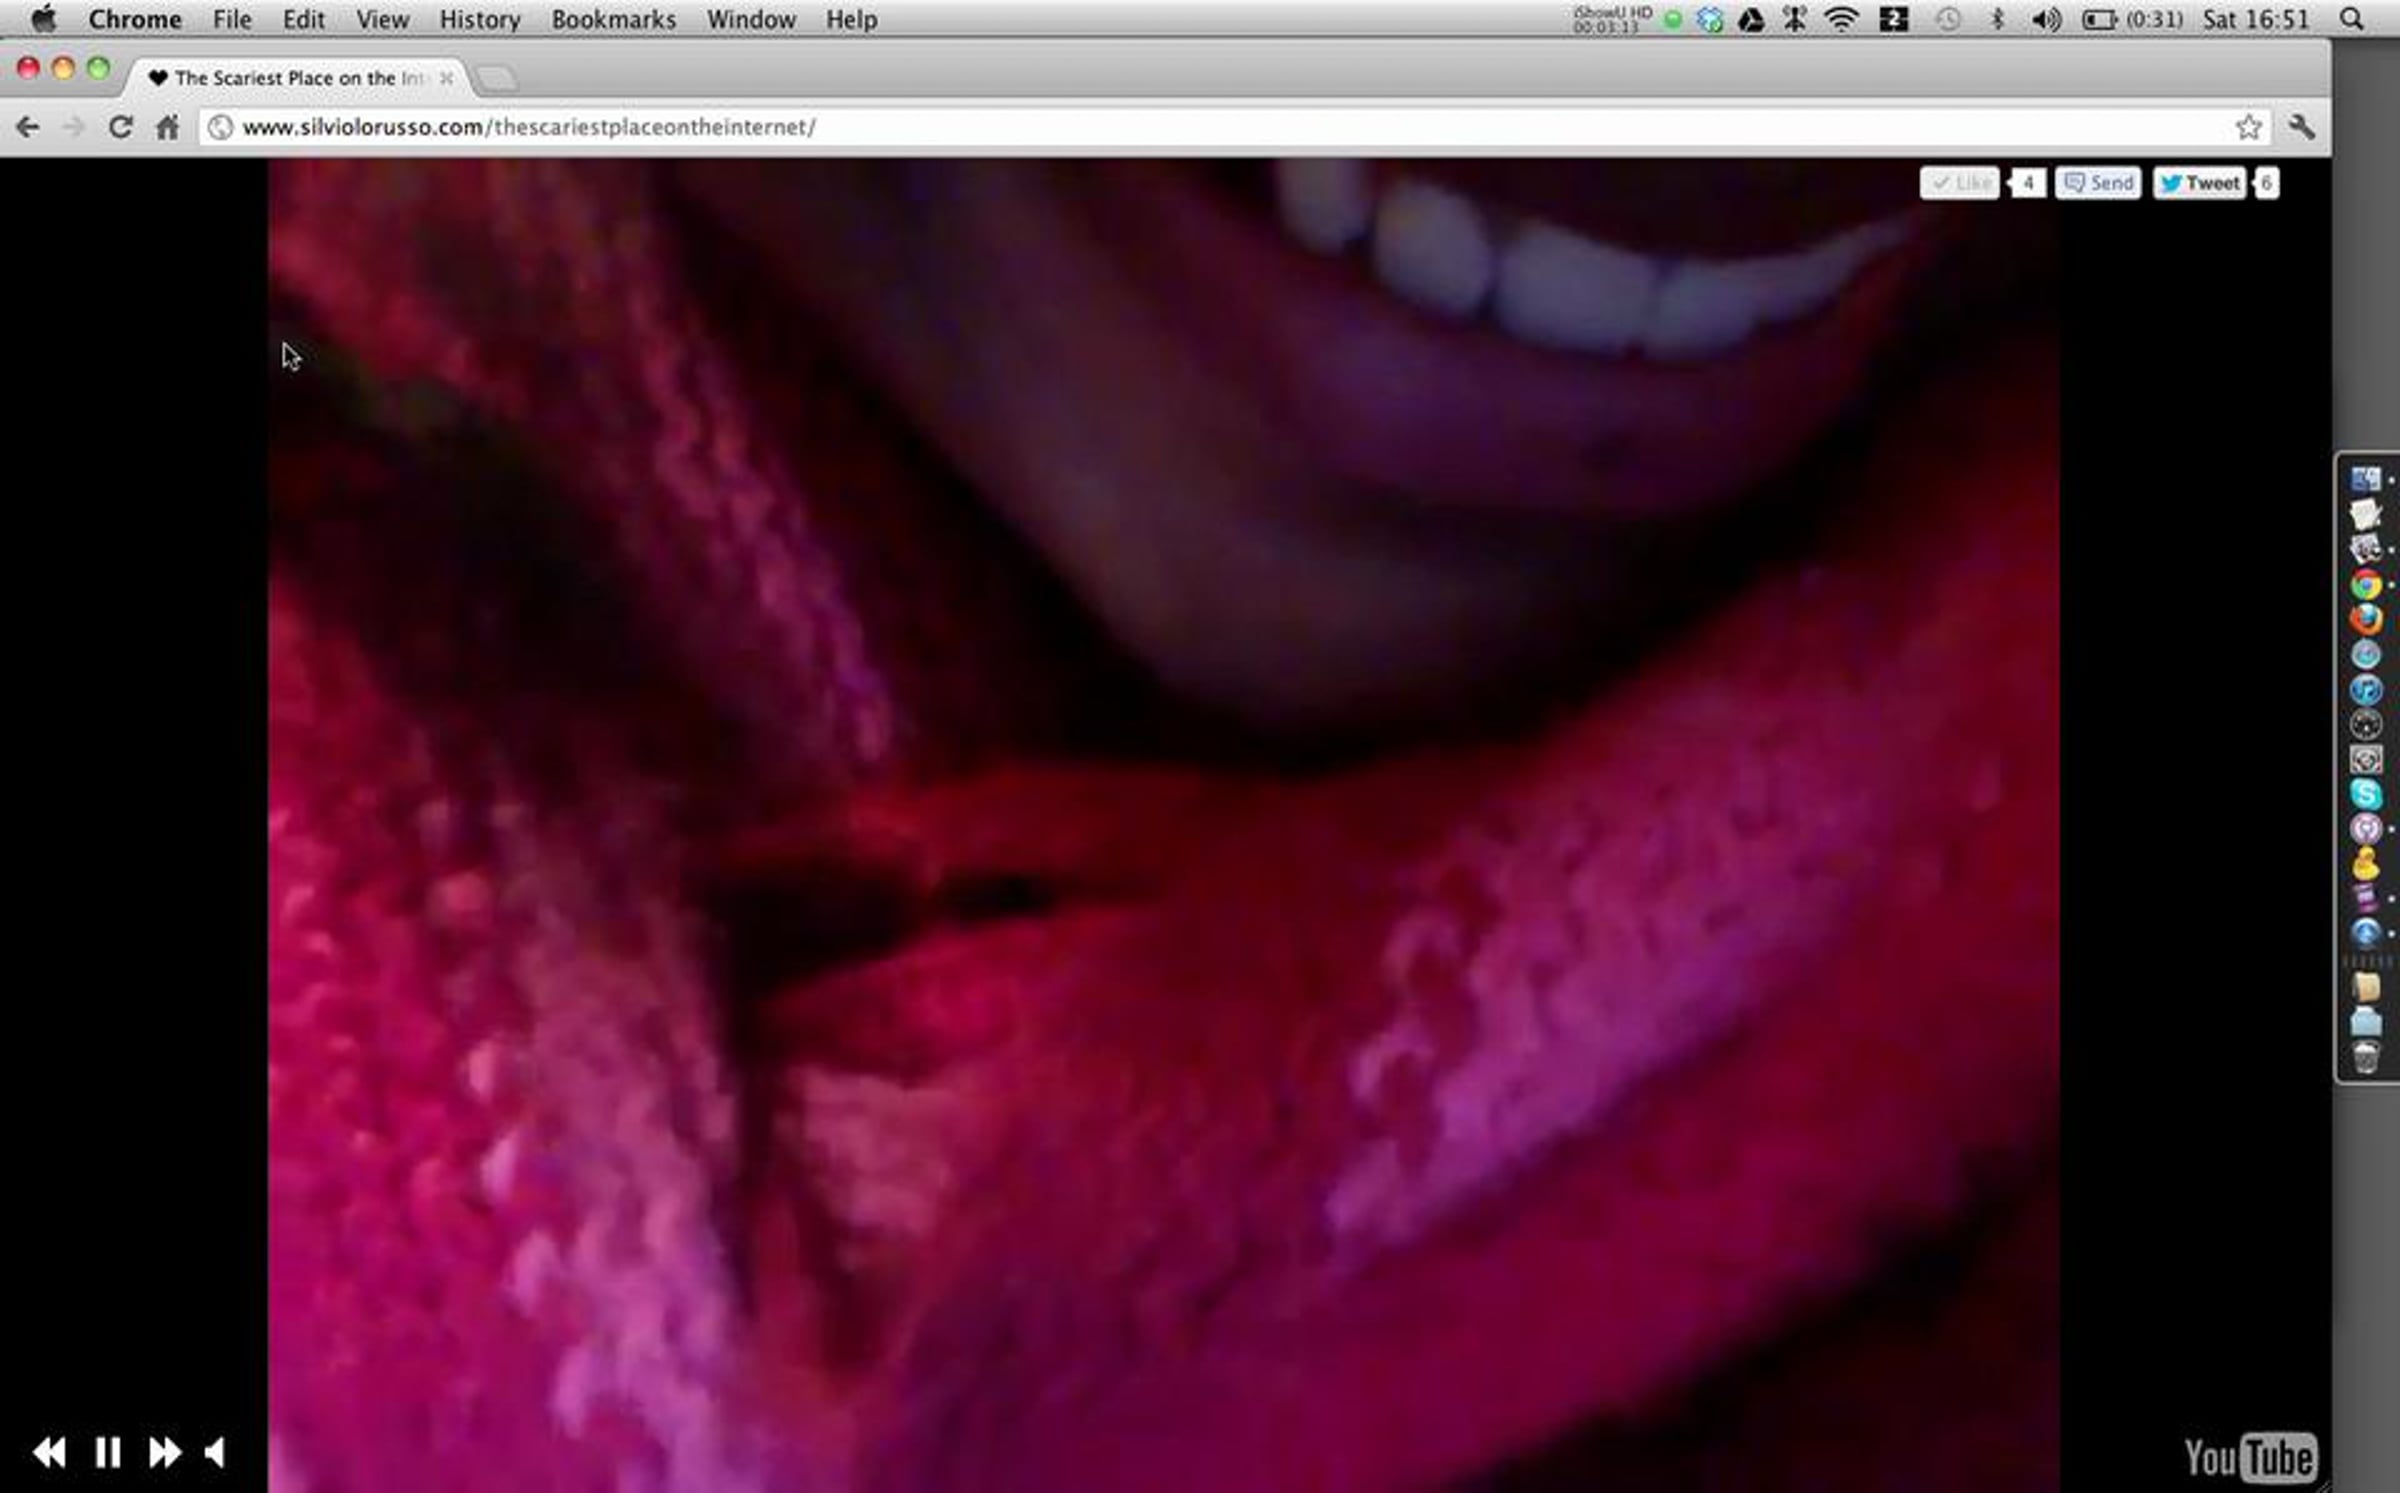
Task: Open Skype from the dock
Action: point(2365,793)
